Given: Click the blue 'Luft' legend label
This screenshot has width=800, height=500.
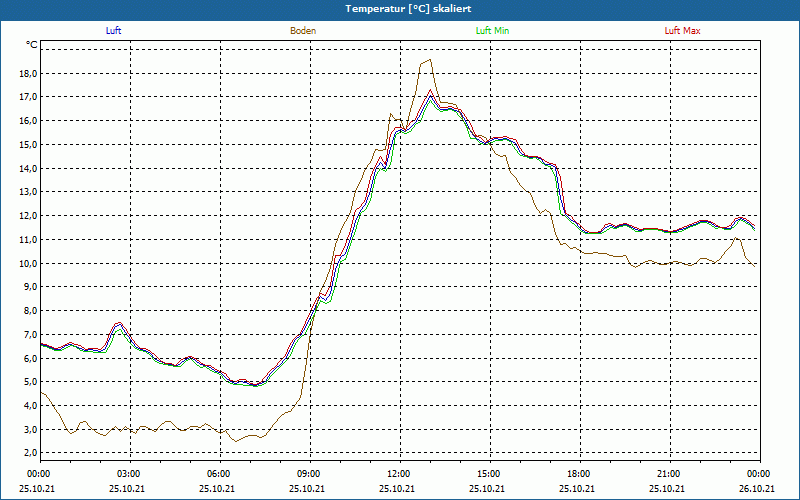Looking at the screenshot, I should pos(113,31).
